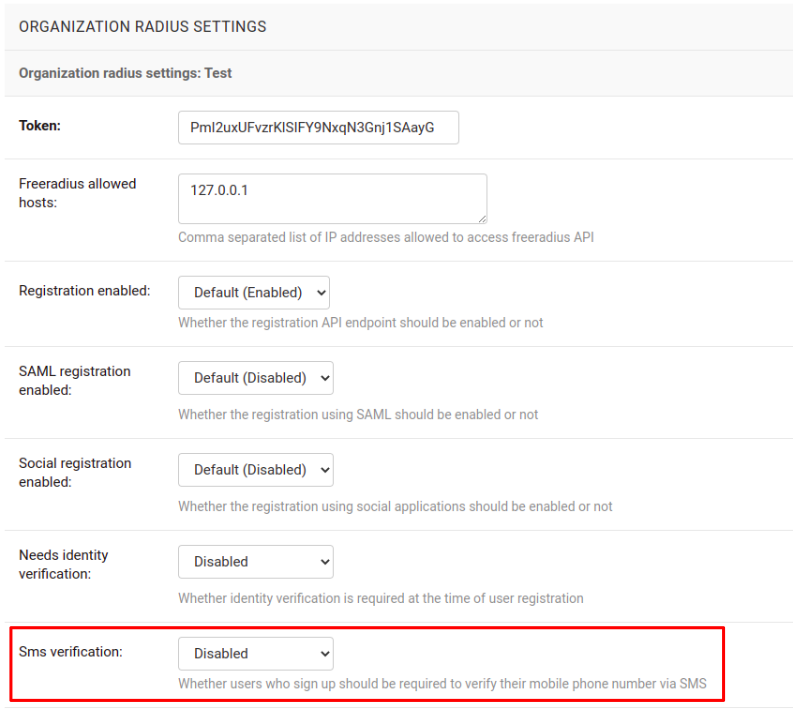Open the Needs identity verification dropdown
The image size is (793, 709).
click(255, 562)
